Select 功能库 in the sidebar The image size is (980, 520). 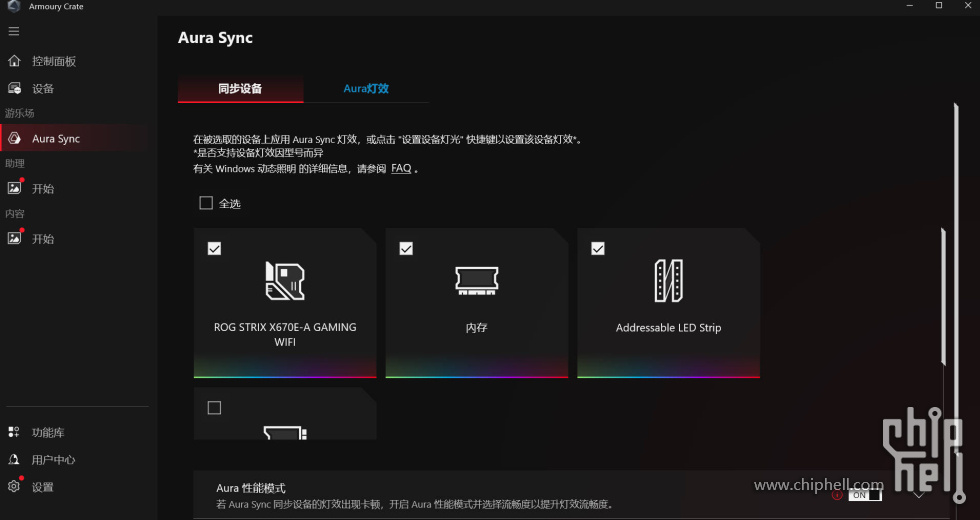[48, 432]
